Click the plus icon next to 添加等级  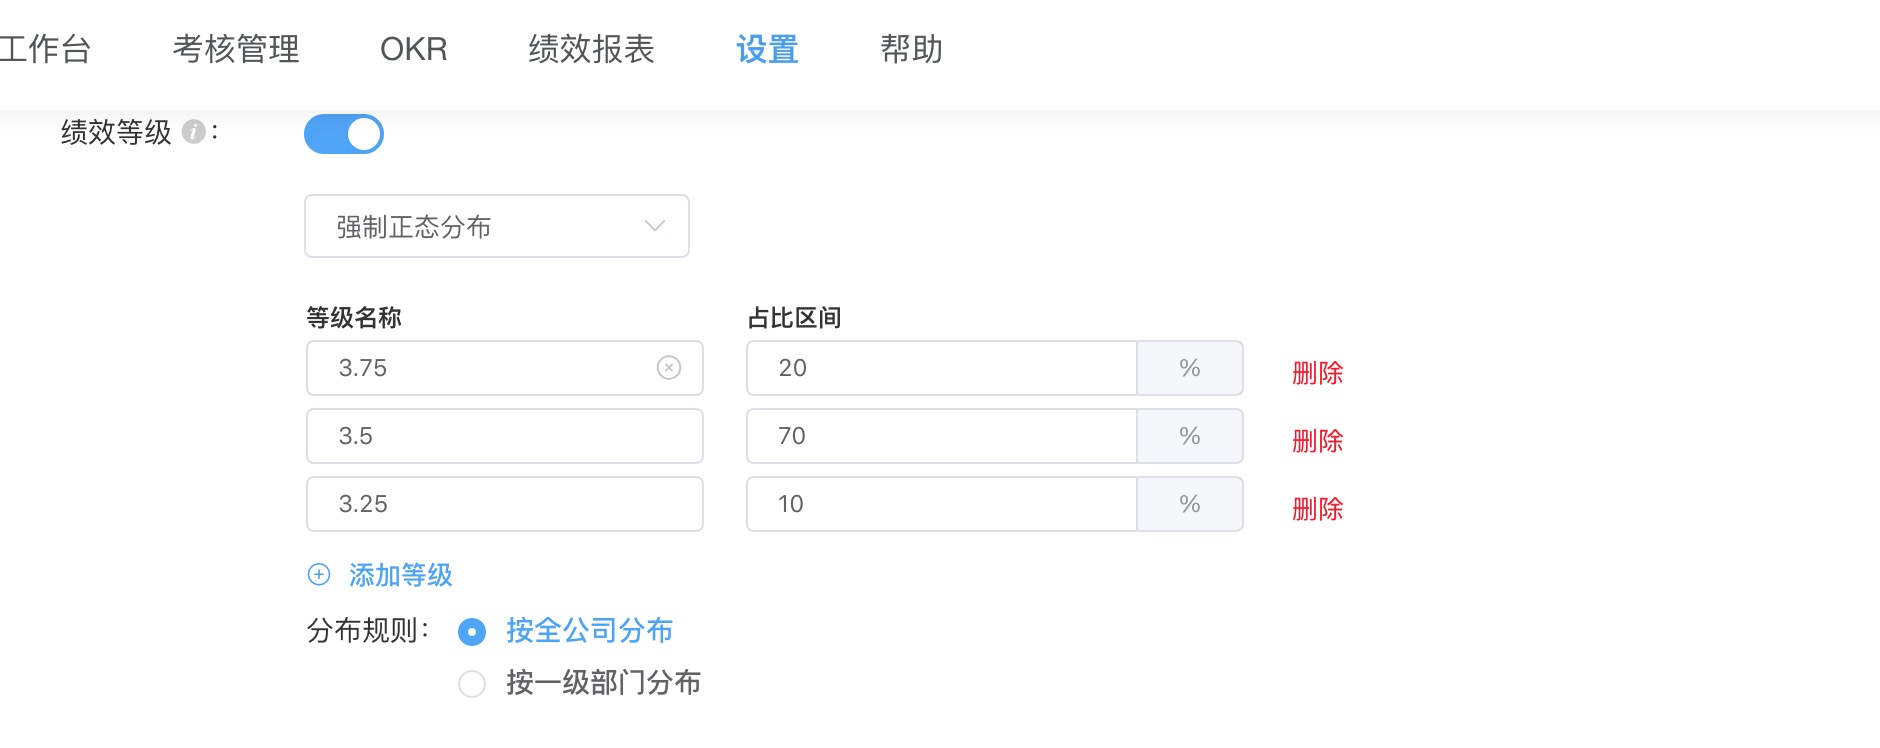(x=318, y=575)
